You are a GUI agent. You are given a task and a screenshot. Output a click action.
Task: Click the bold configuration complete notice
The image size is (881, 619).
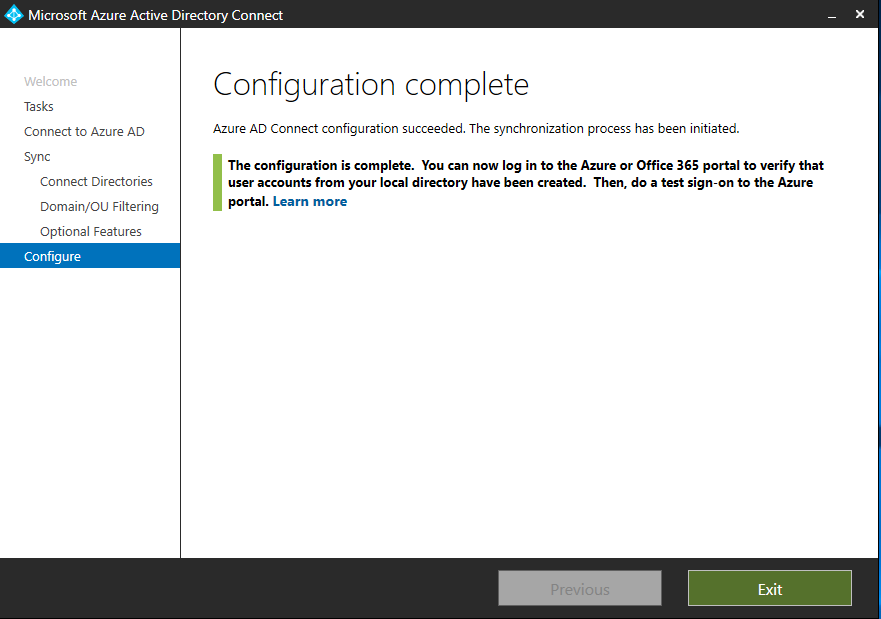click(525, 183)
